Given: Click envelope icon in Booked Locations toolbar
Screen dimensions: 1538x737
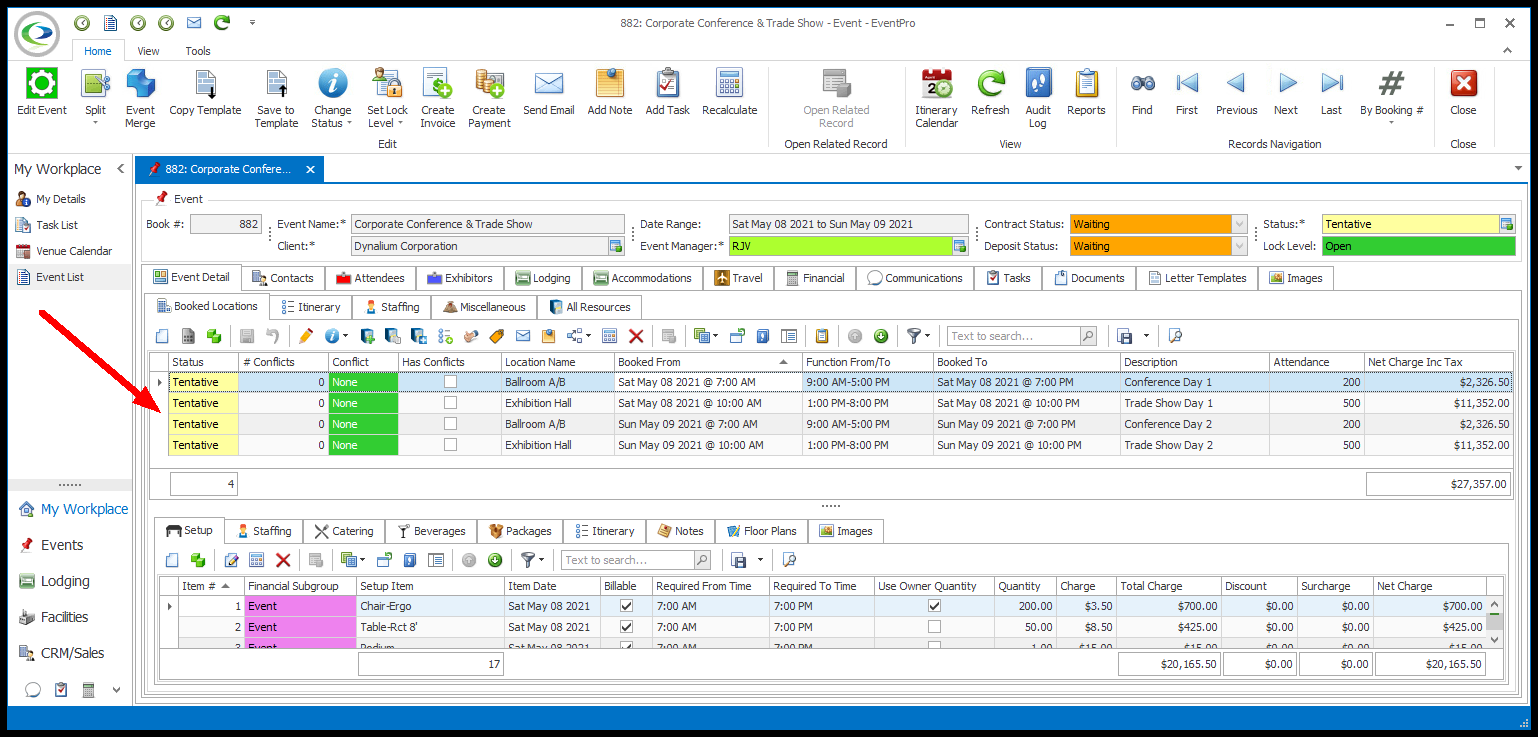Looking at the screenshot, I should coord(522,336).
